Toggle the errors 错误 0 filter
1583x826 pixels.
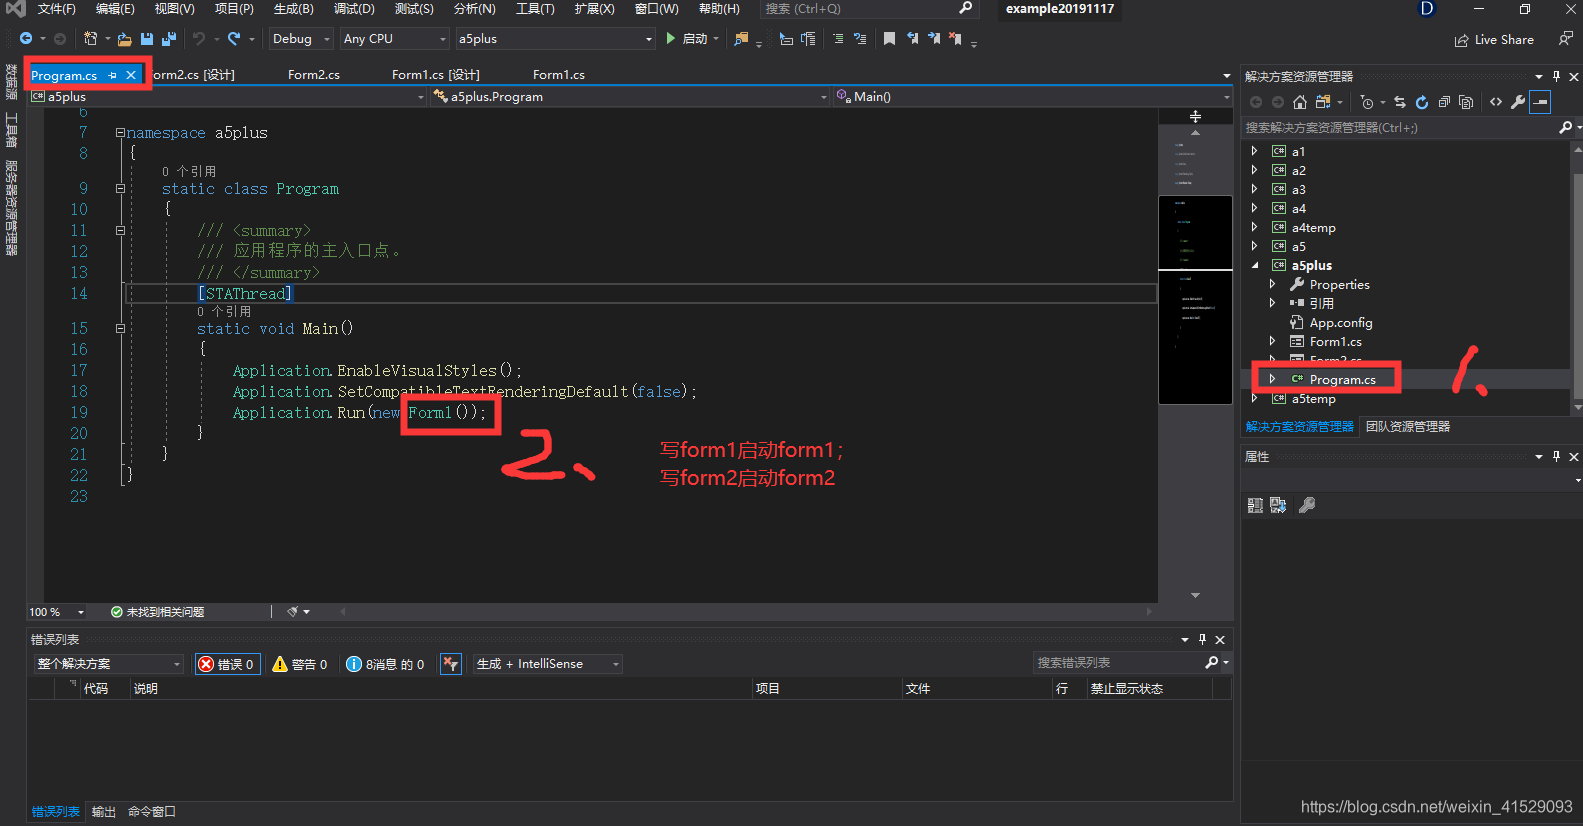pos(227,664)
